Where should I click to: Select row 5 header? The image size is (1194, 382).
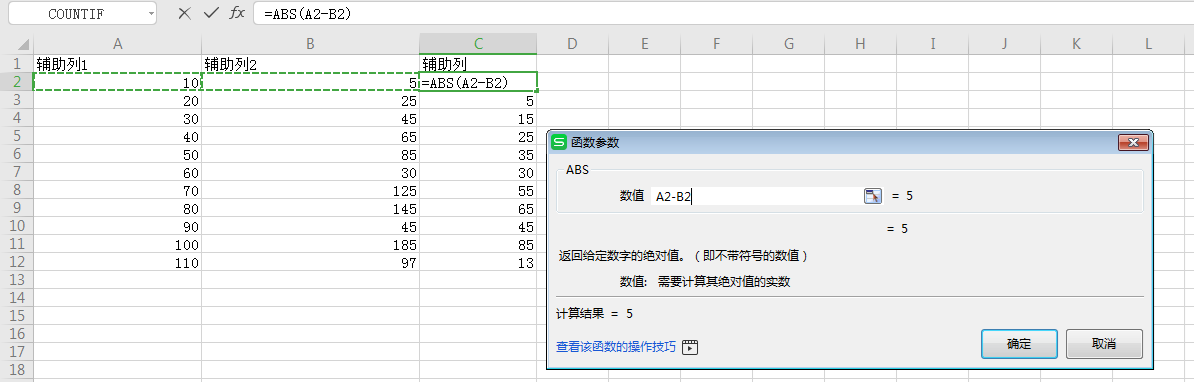(17, 136)
